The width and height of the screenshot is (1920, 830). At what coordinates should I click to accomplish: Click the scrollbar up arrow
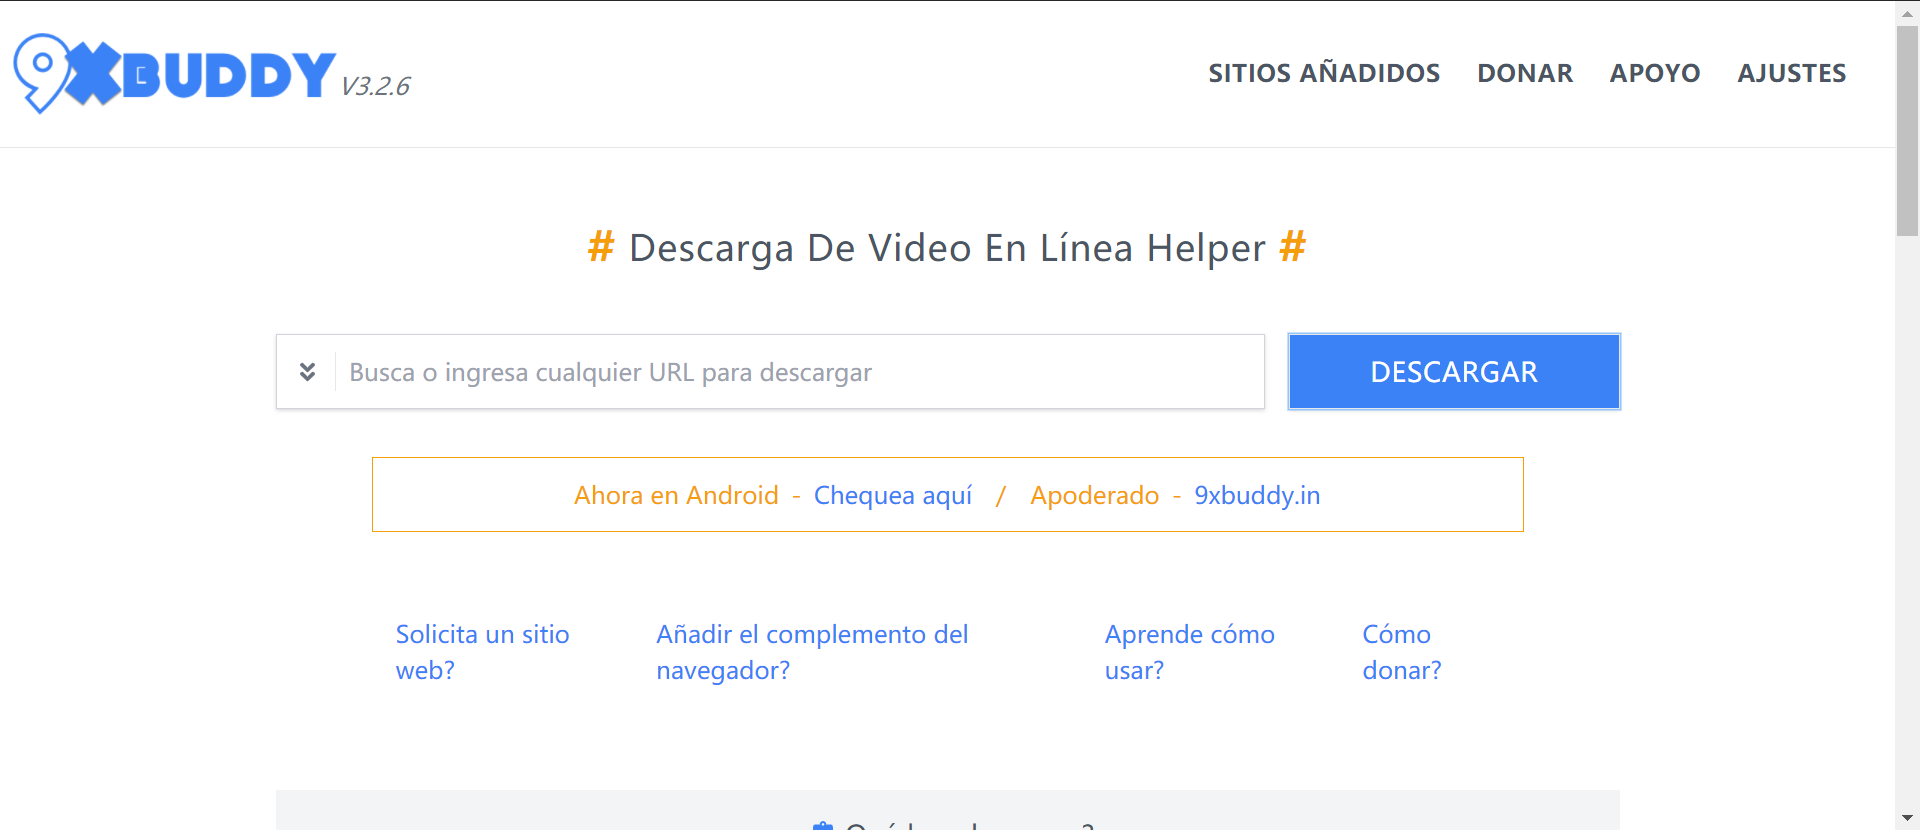coord(1907,12)
